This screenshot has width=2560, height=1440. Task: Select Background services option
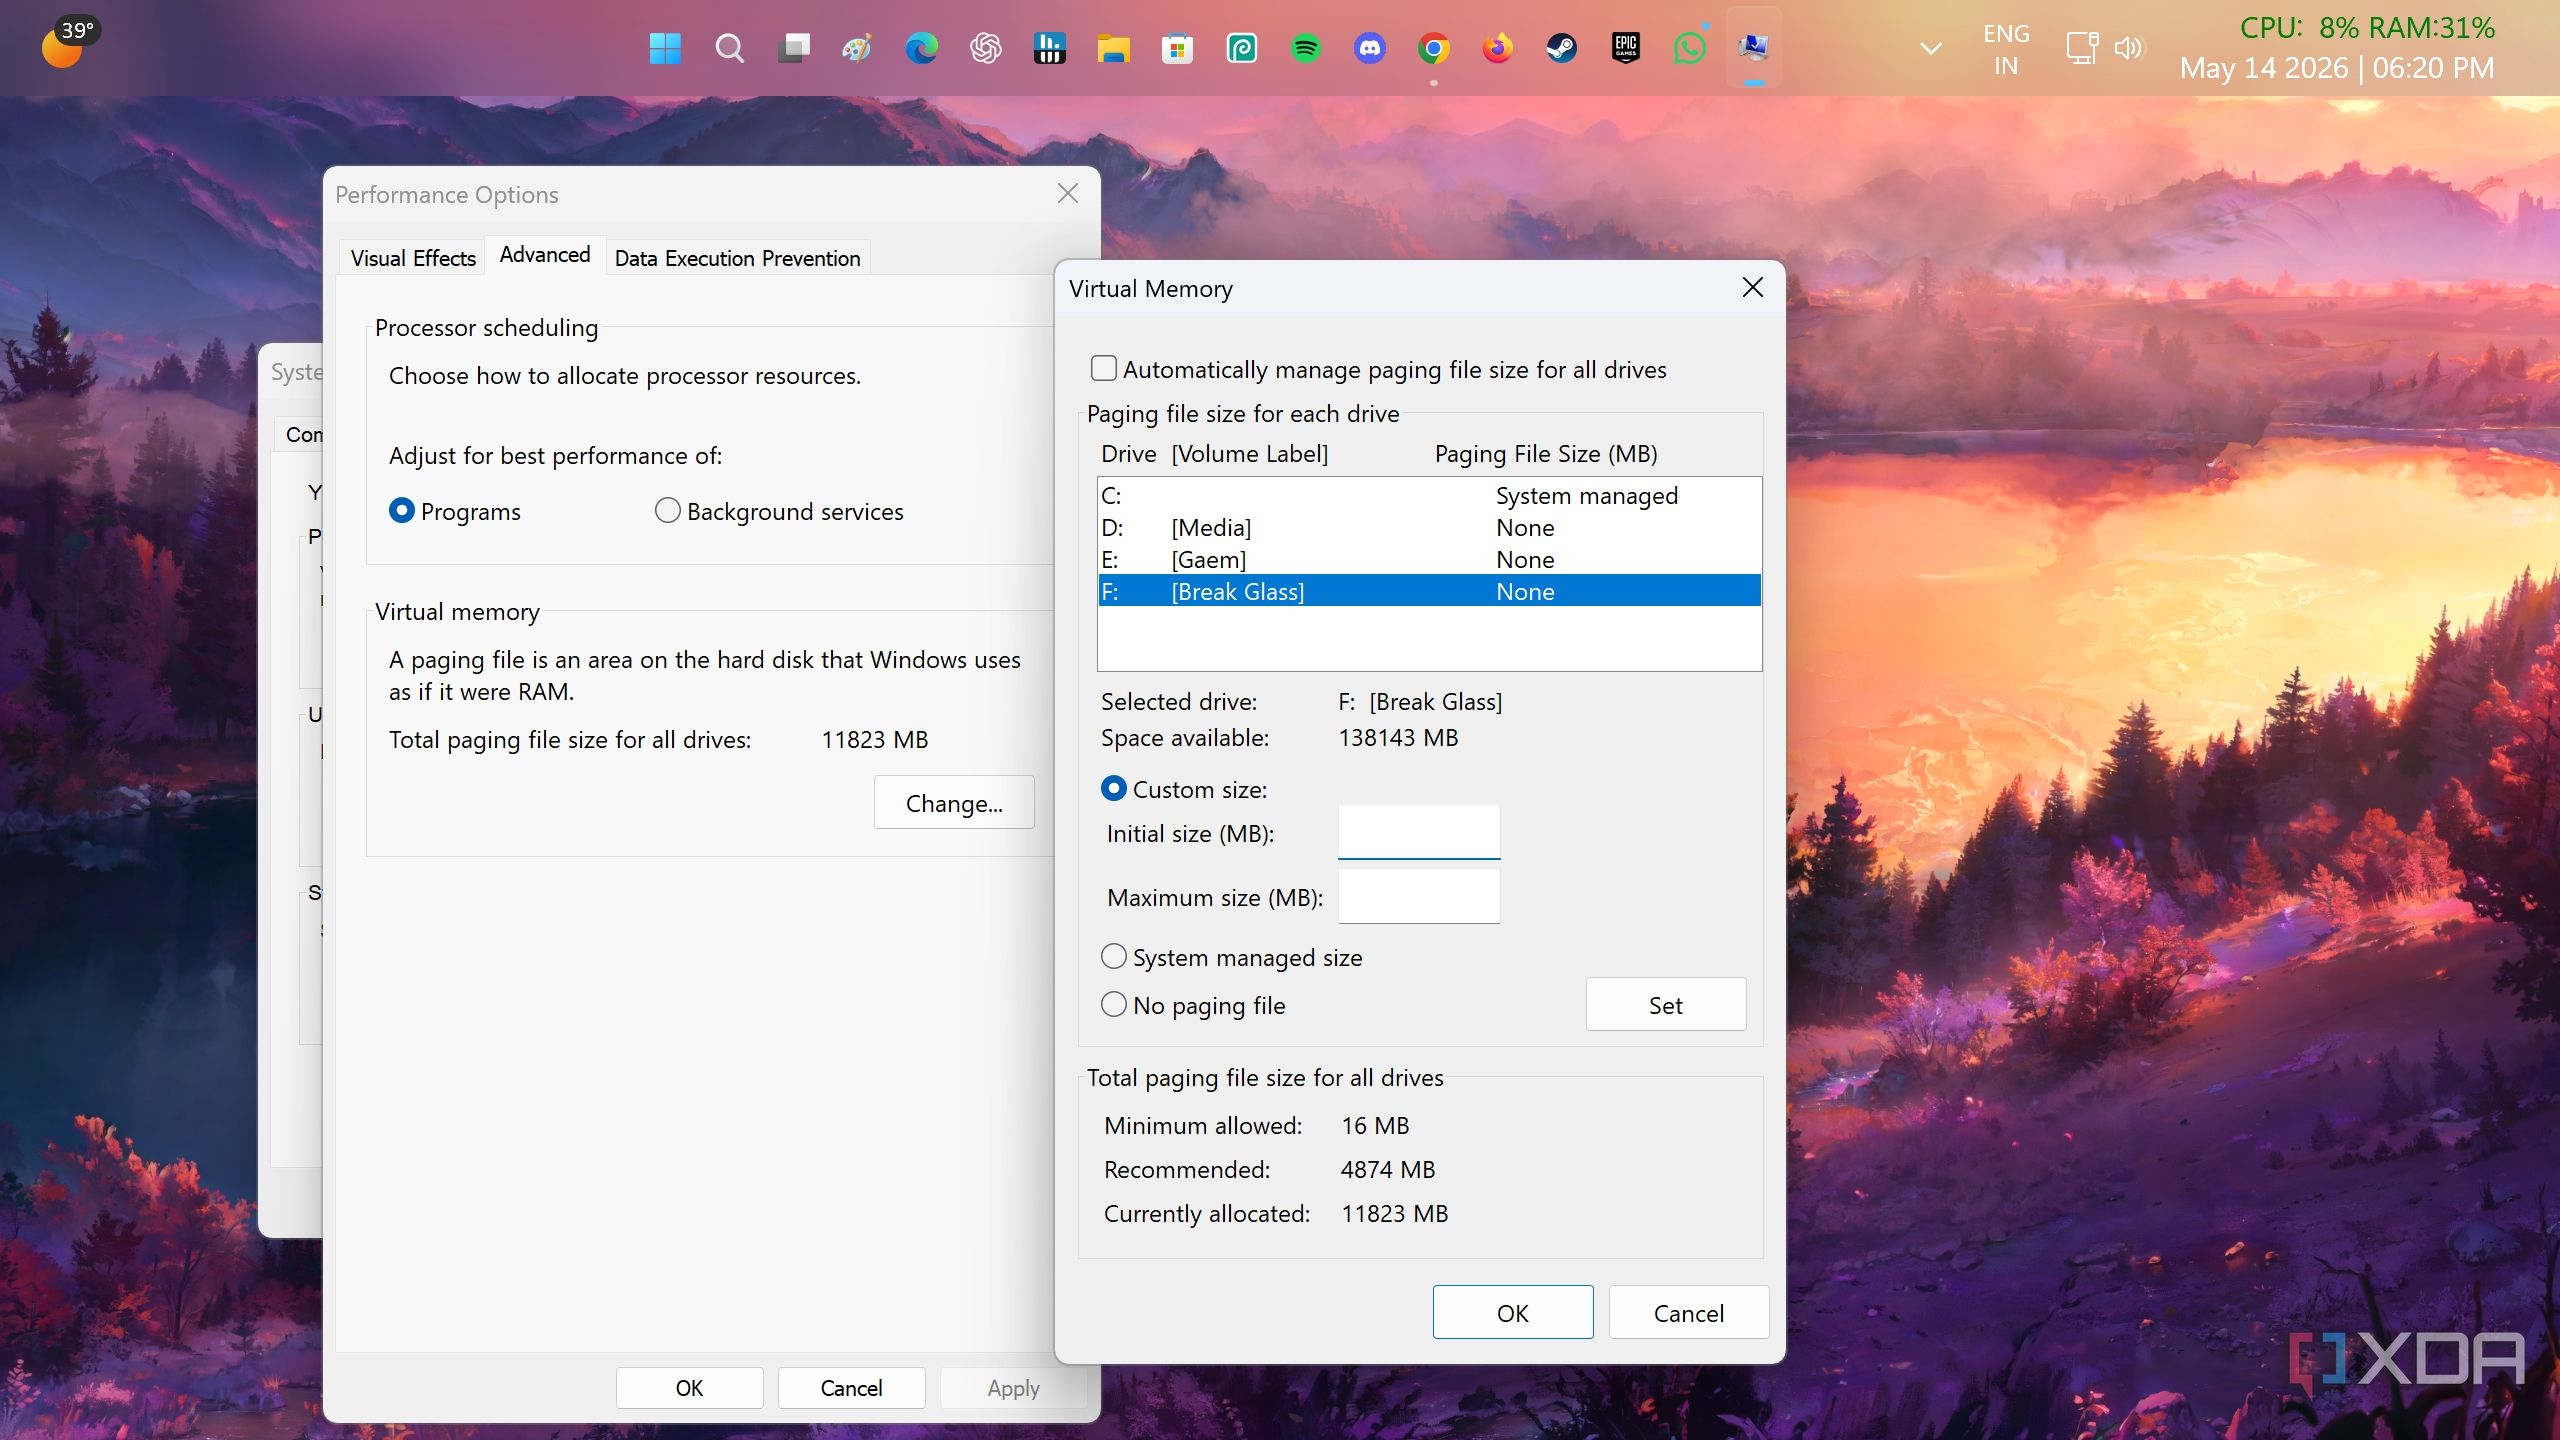point(667,511)
